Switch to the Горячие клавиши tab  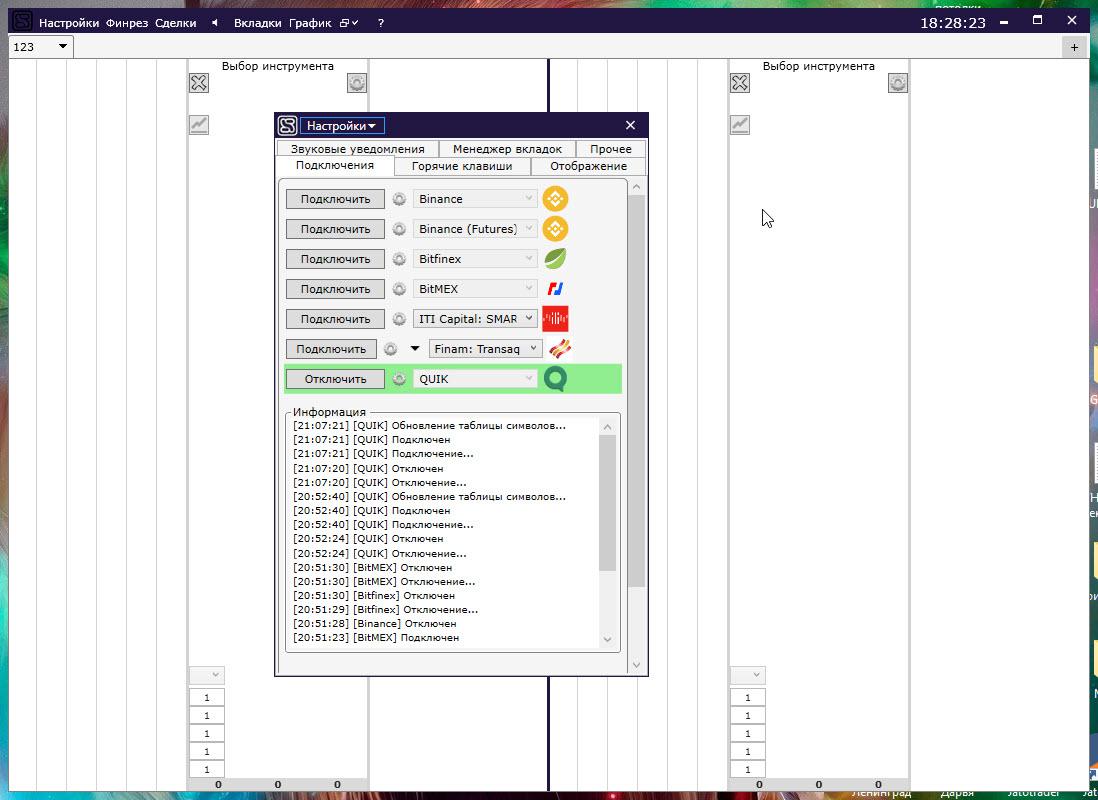(461, 166)
